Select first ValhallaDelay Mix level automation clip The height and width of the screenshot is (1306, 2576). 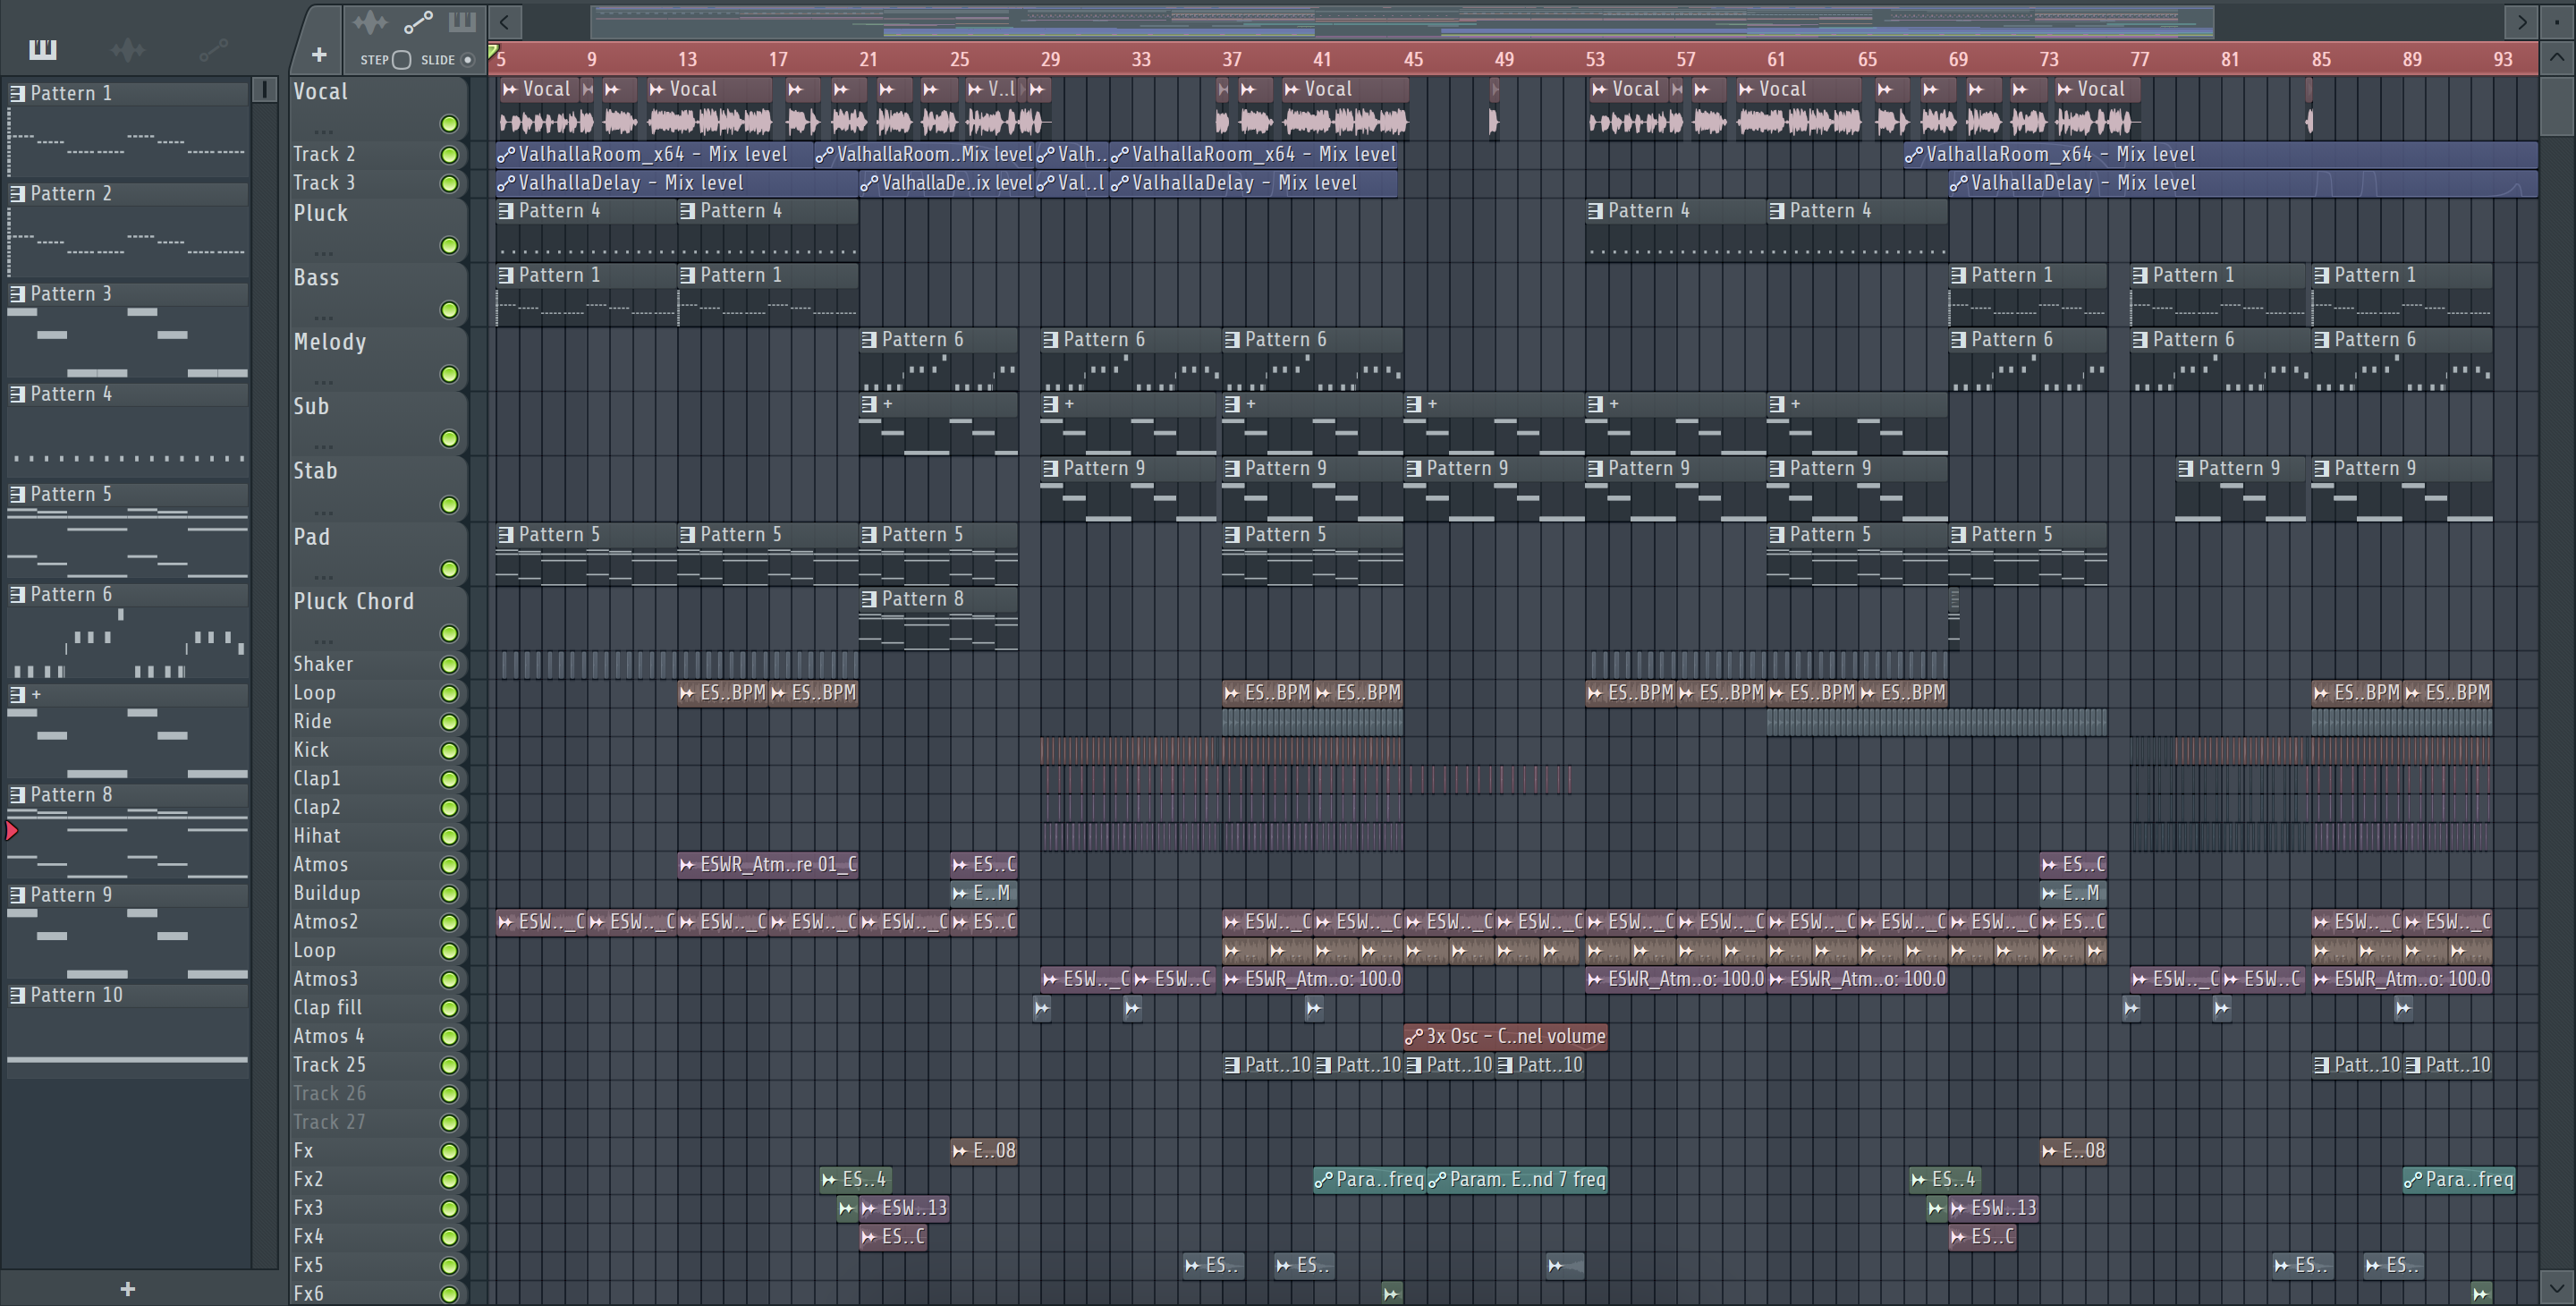click(676, 183)
